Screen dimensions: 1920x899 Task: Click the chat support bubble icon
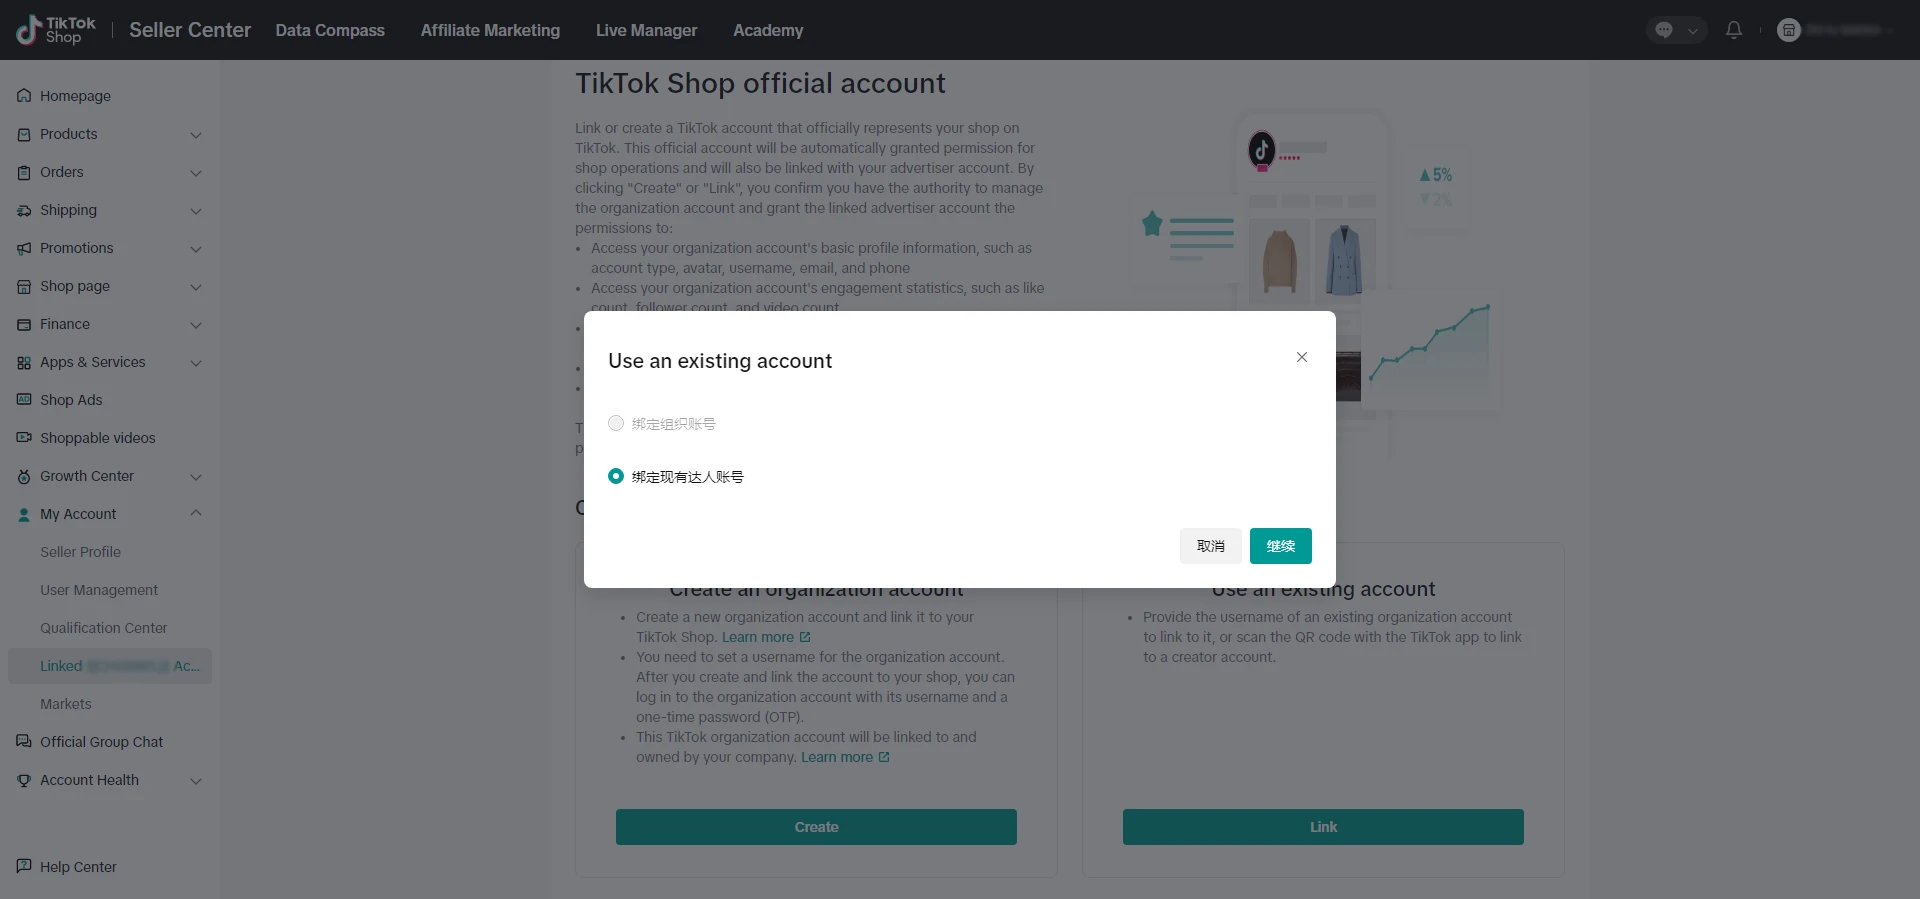pyautogui.click(x=1664, y=30)
